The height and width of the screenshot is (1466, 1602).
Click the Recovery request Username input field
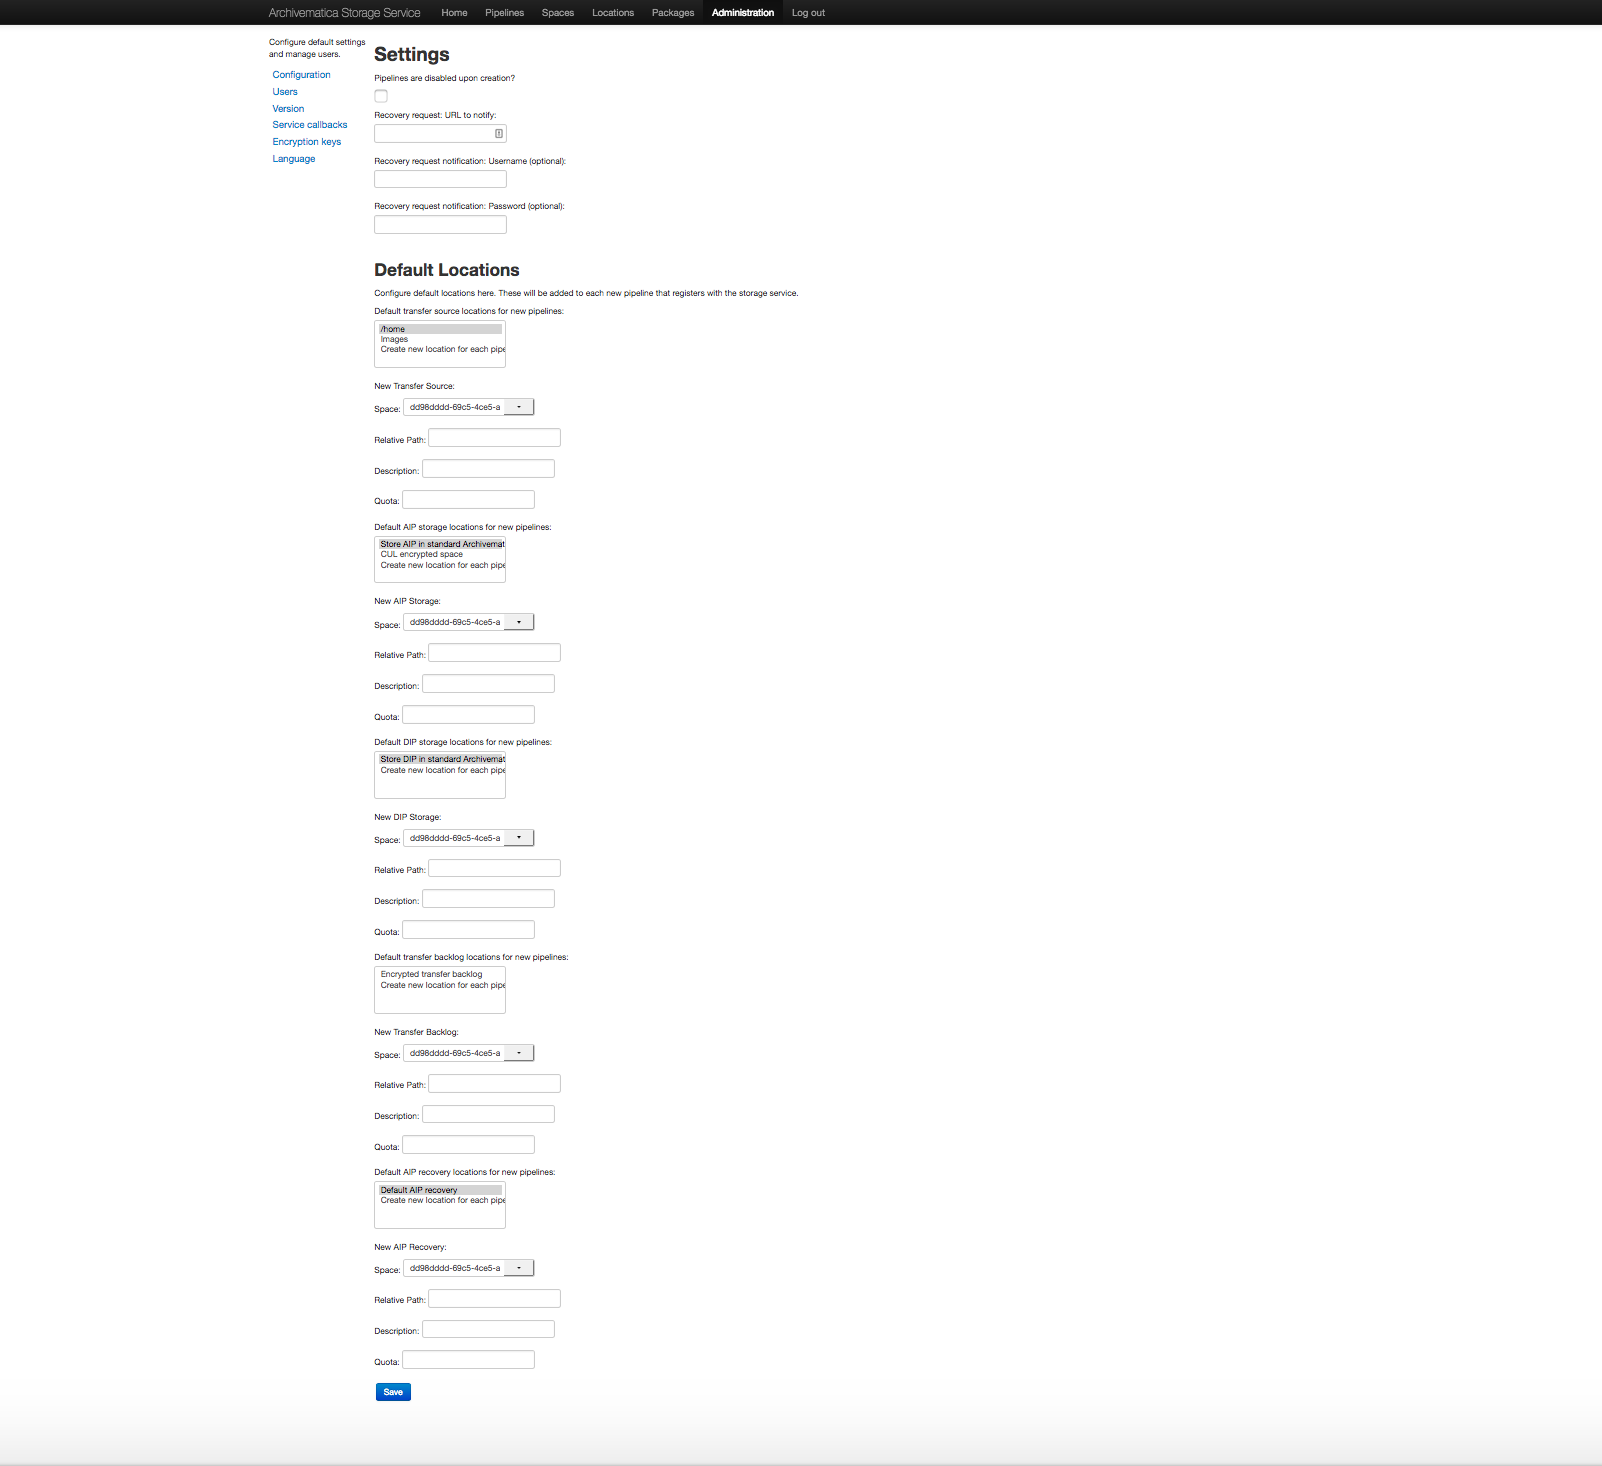440,179
